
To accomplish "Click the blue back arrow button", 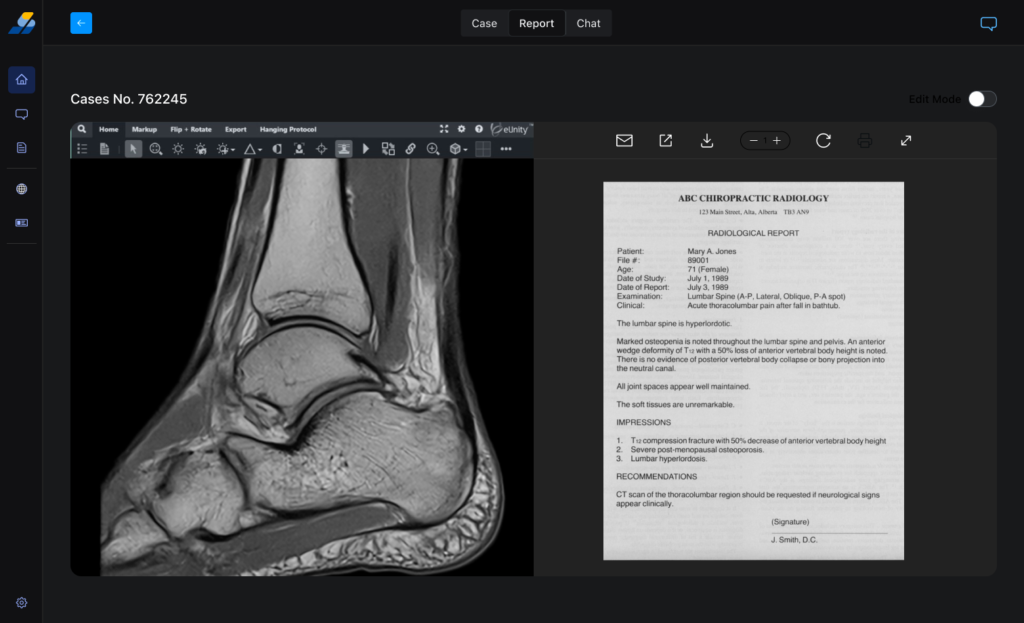I will [x=81, y=23].
